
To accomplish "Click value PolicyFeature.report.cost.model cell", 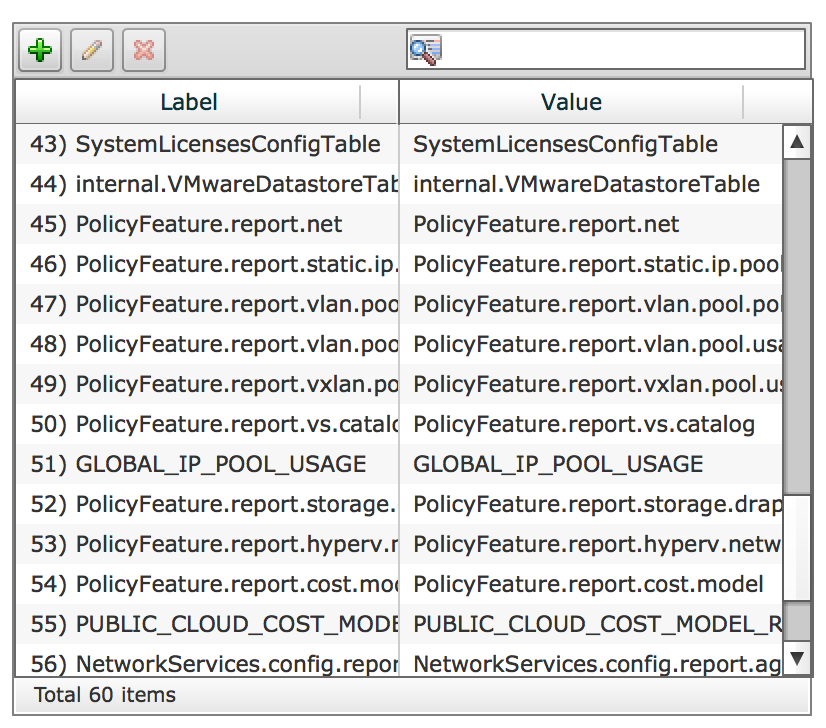I will [591, 585].
